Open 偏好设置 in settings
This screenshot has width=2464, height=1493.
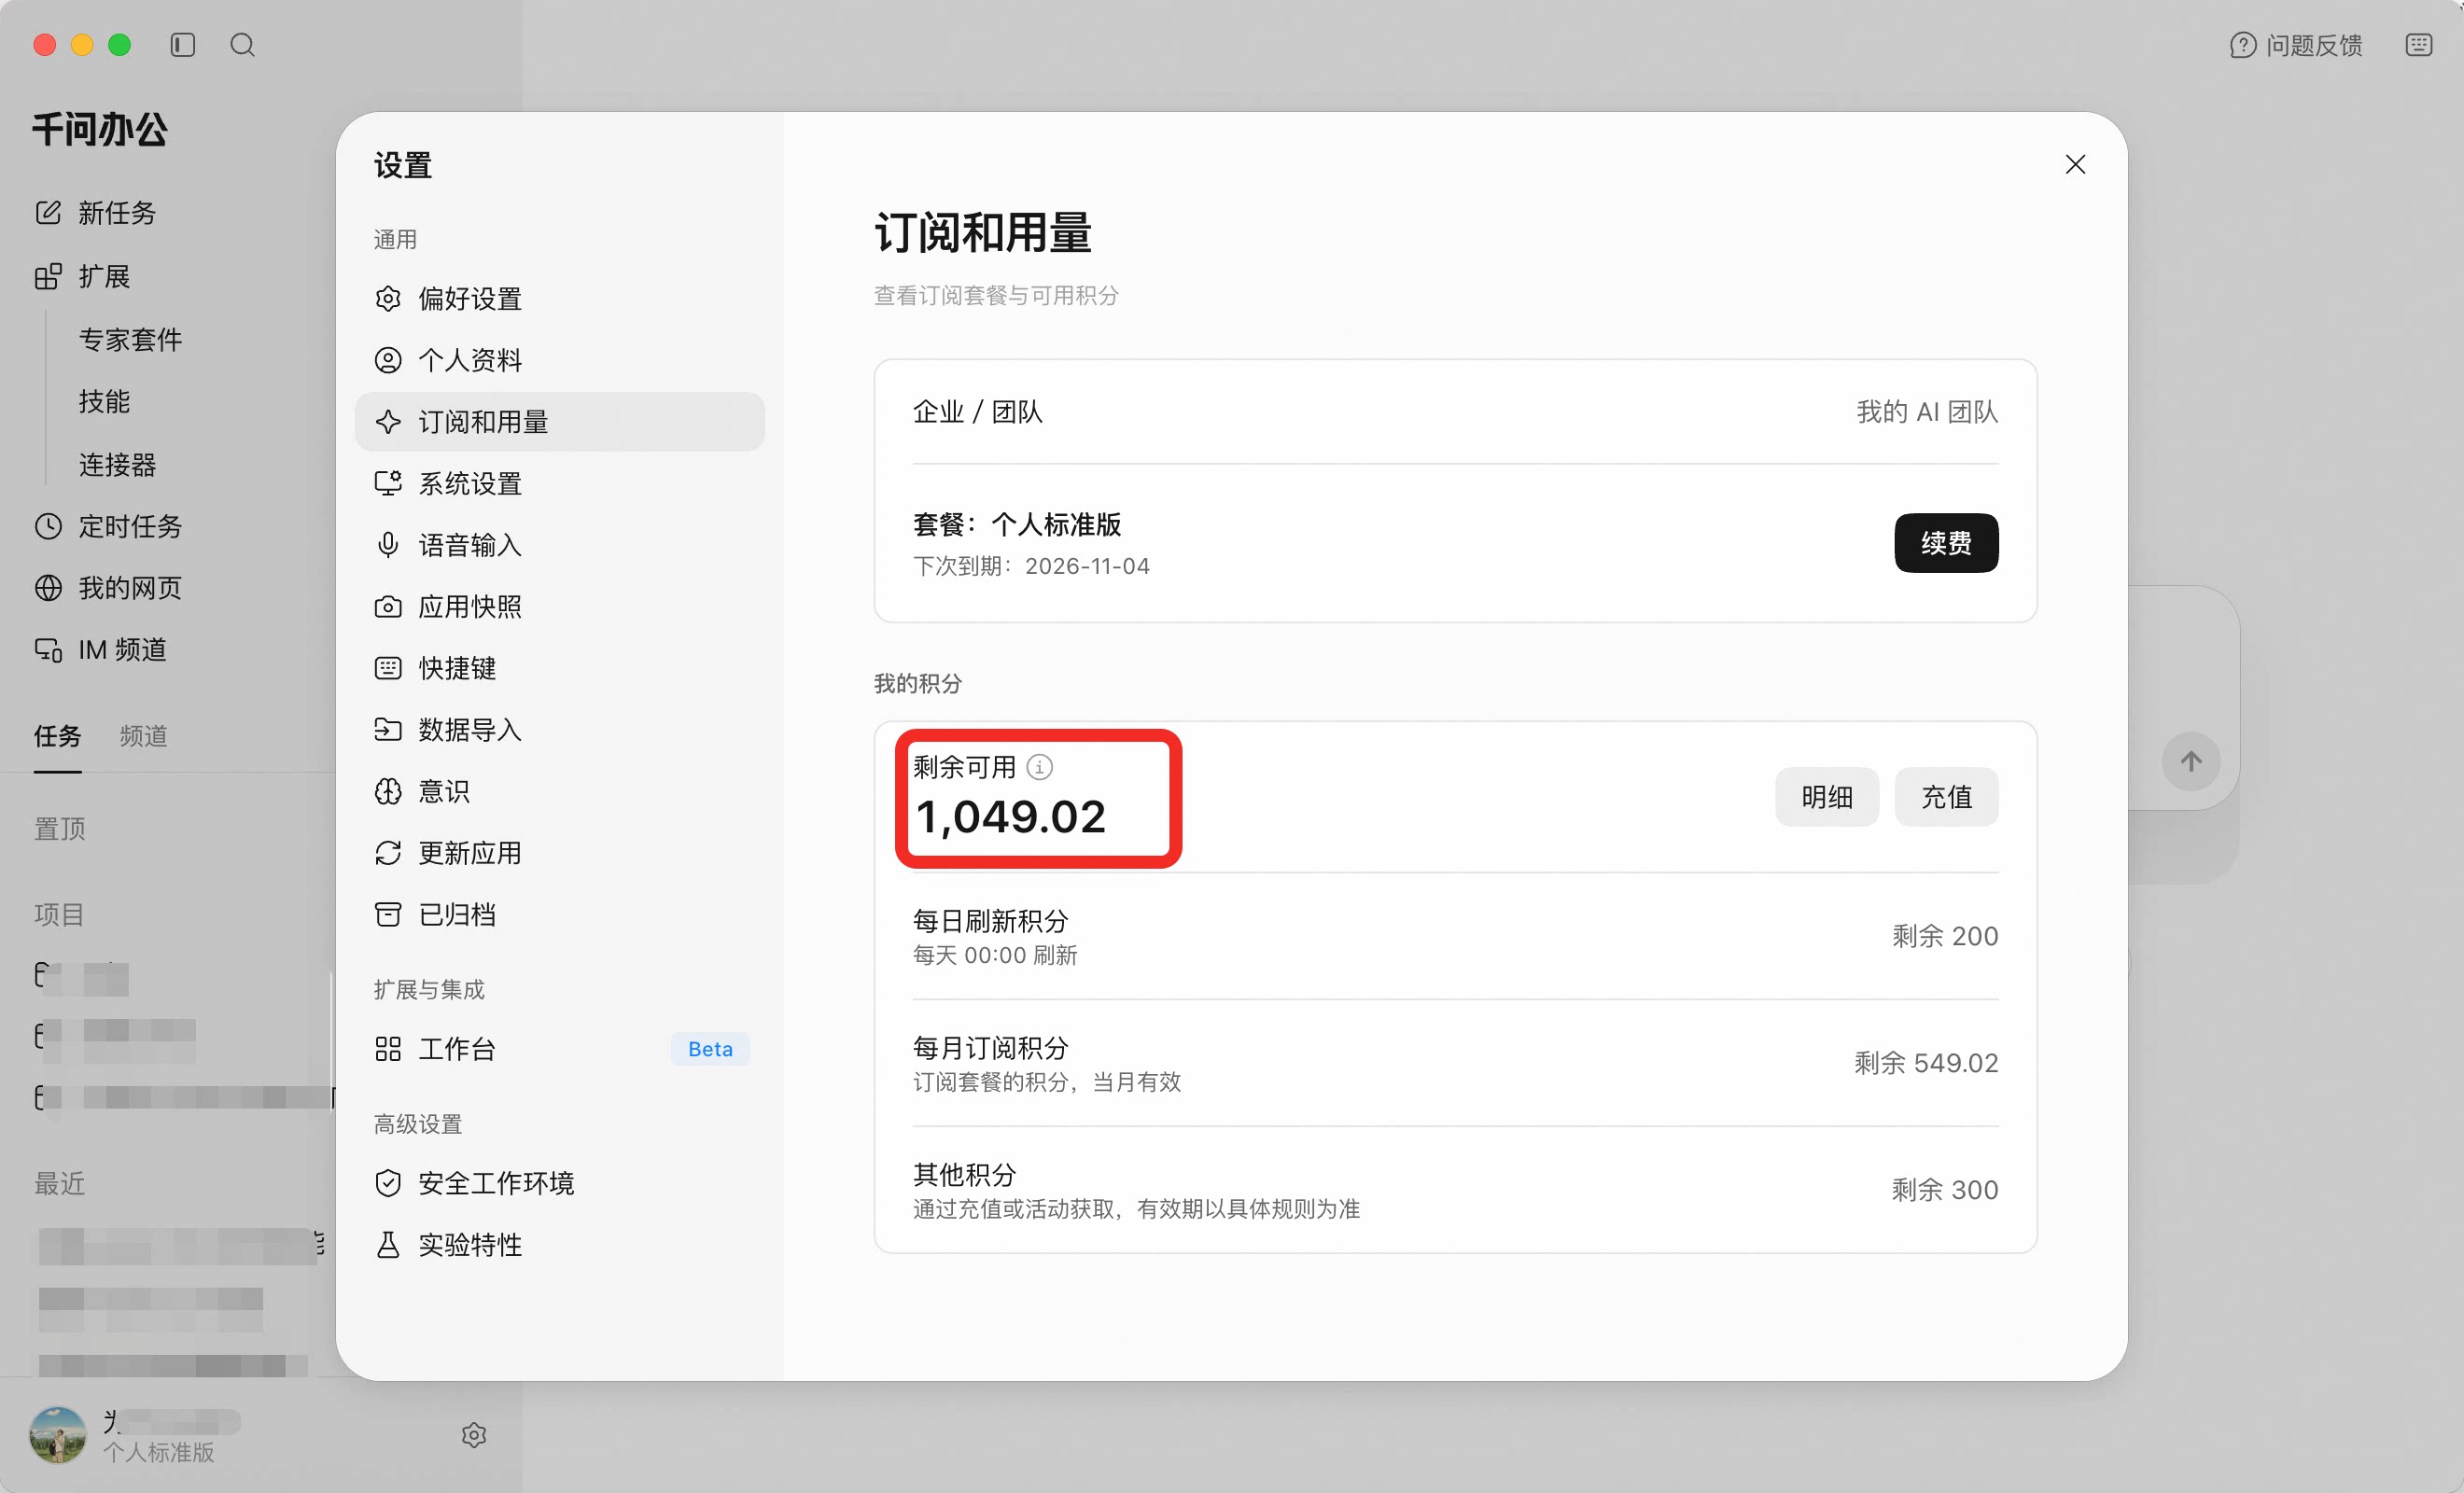[x=560, y=299]
